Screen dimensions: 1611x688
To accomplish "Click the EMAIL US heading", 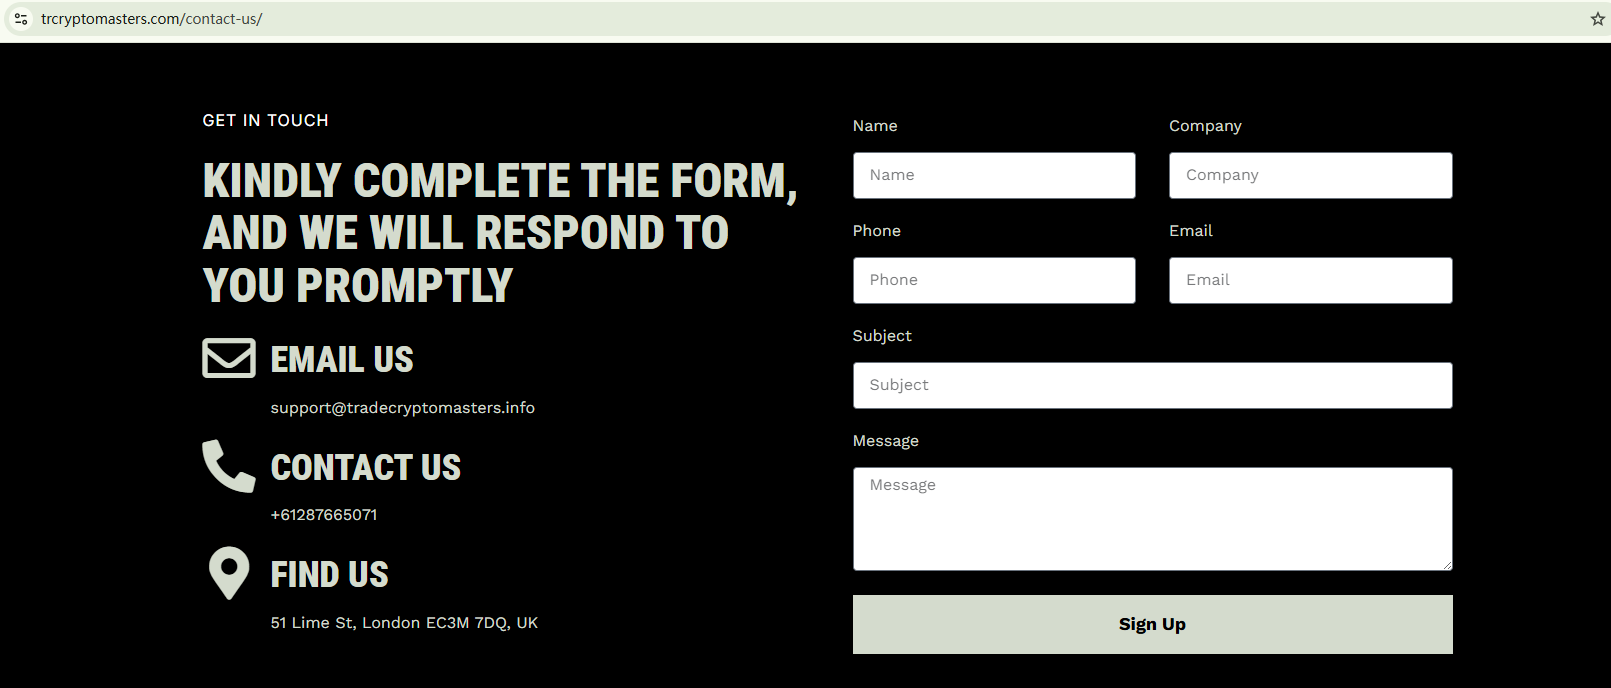I will point(342,360).
